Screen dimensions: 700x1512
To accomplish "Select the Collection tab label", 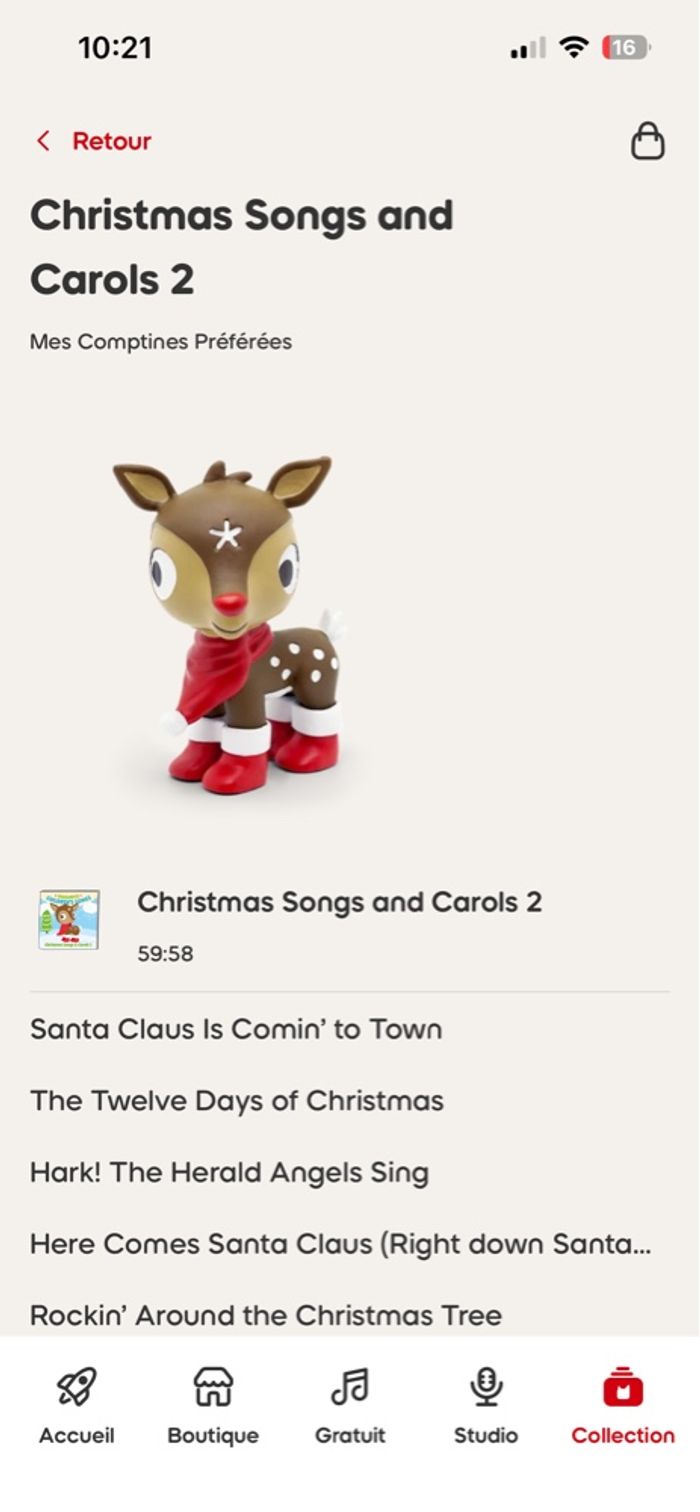I will (623, 1435).
